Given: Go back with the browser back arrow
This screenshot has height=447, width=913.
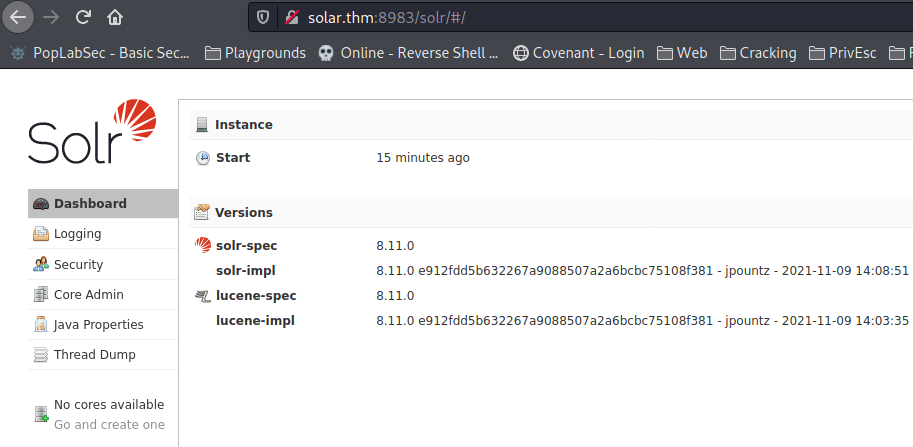Looking at the screenshot, I should (18, 17).
